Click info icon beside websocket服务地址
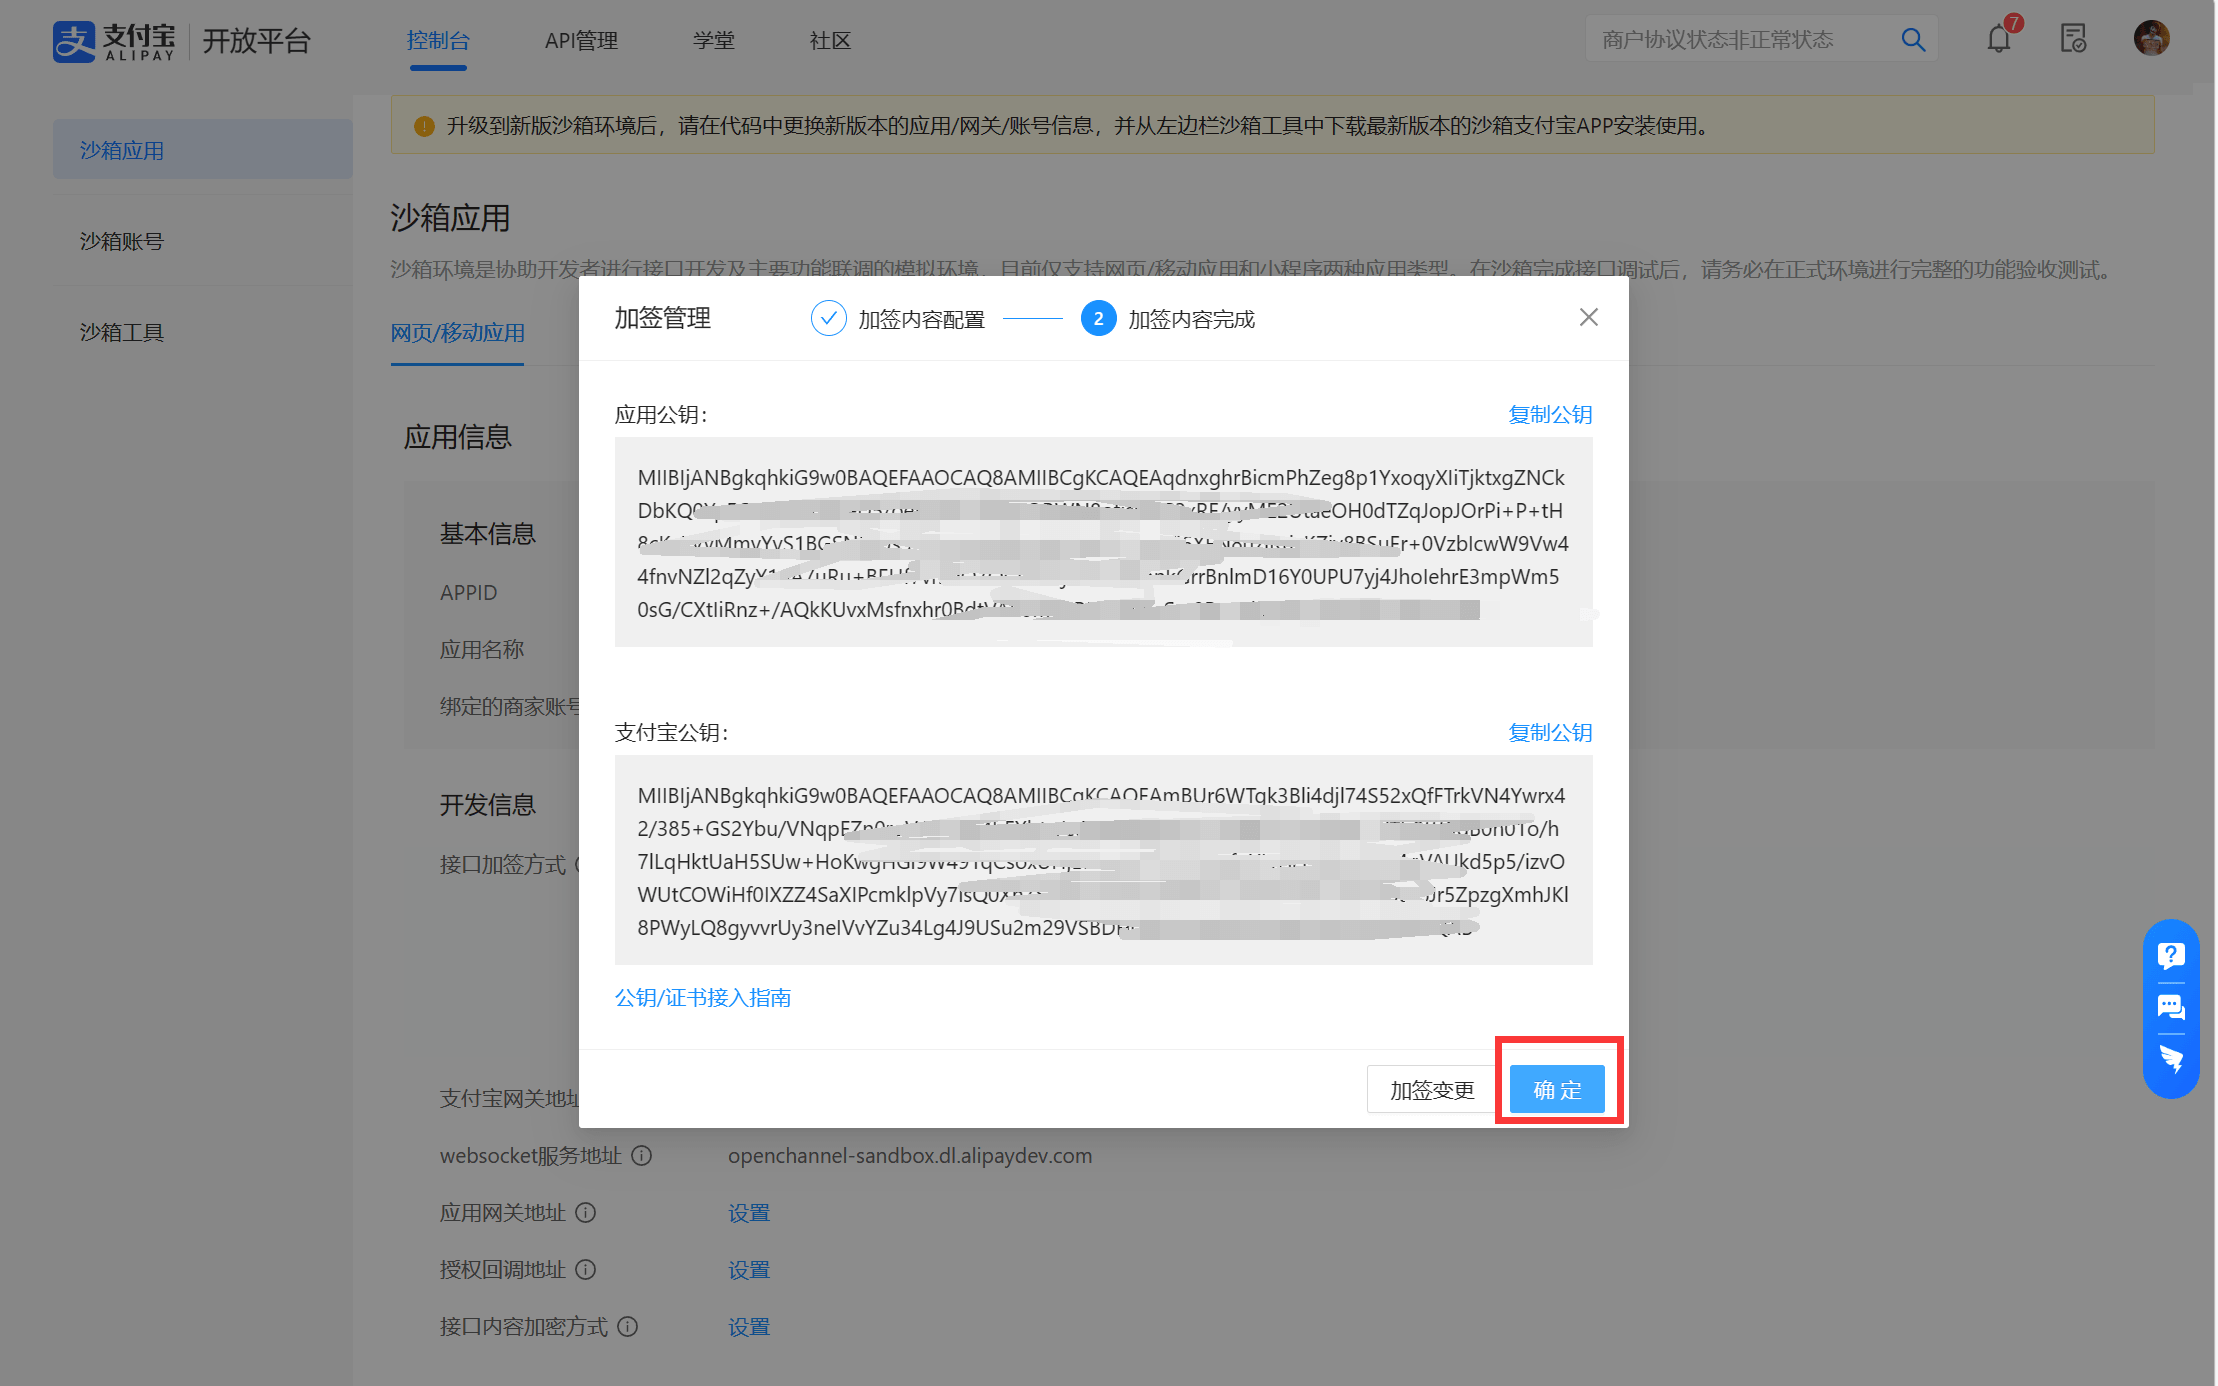This screenshot has width=2218, height=1386. pos(642,1156)
